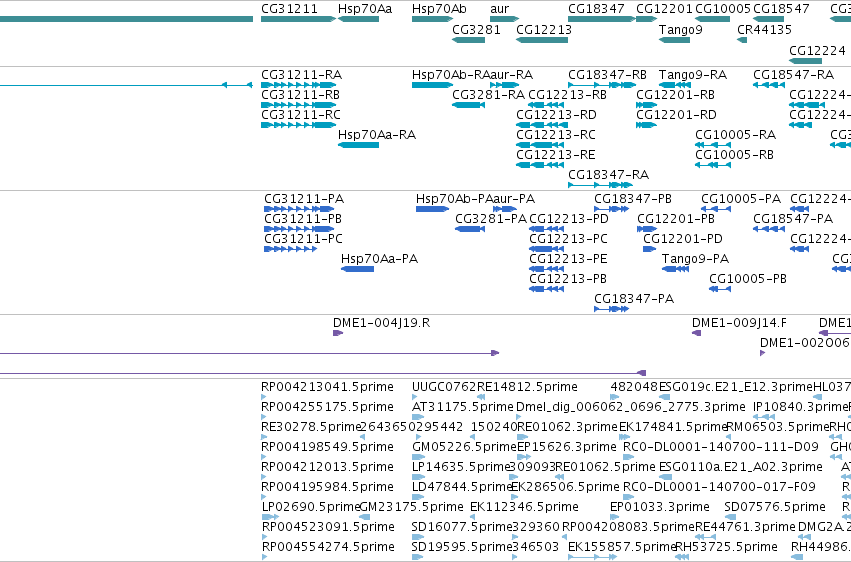Click the CG12213 gene label in top track
Screen dimensions: 851x562
point(544,30)
